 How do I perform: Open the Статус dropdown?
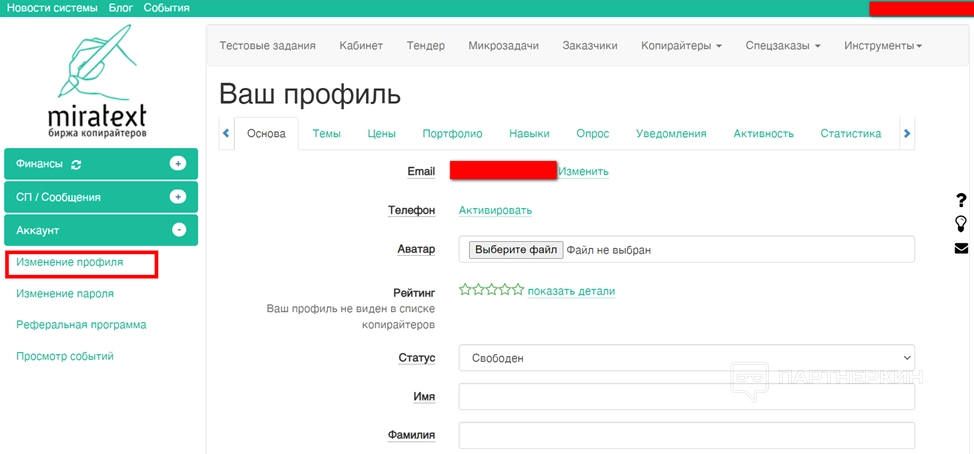coord(686,358)
